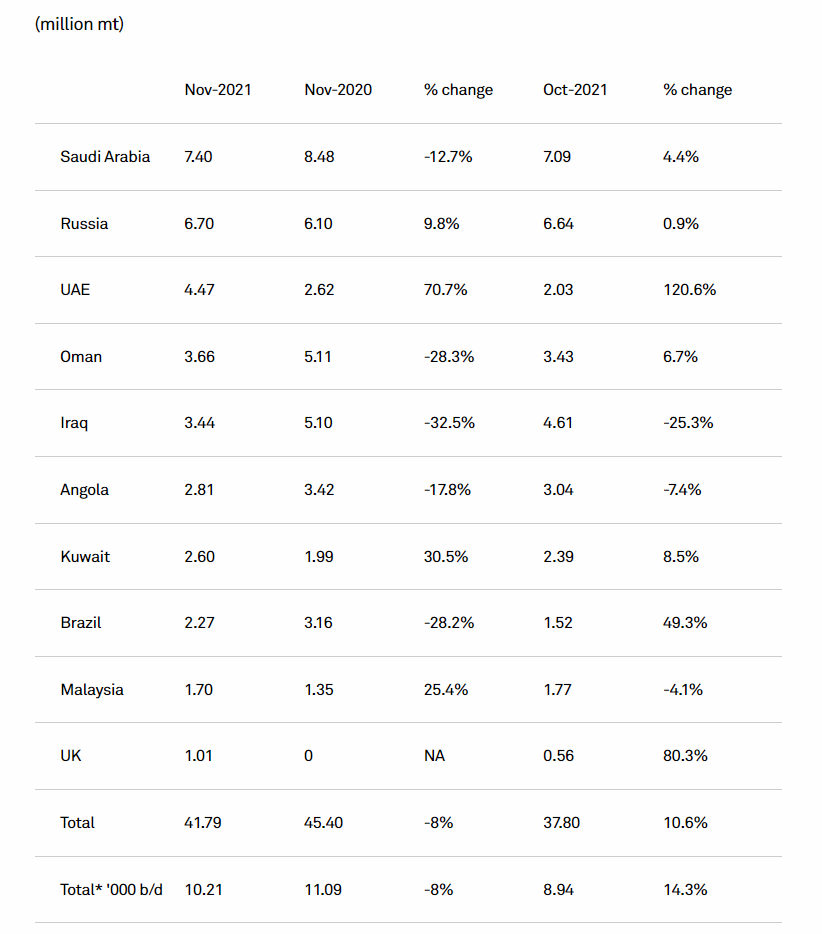
Task: Click the Total 41.79 value
Action: click(x=203, y=823)
